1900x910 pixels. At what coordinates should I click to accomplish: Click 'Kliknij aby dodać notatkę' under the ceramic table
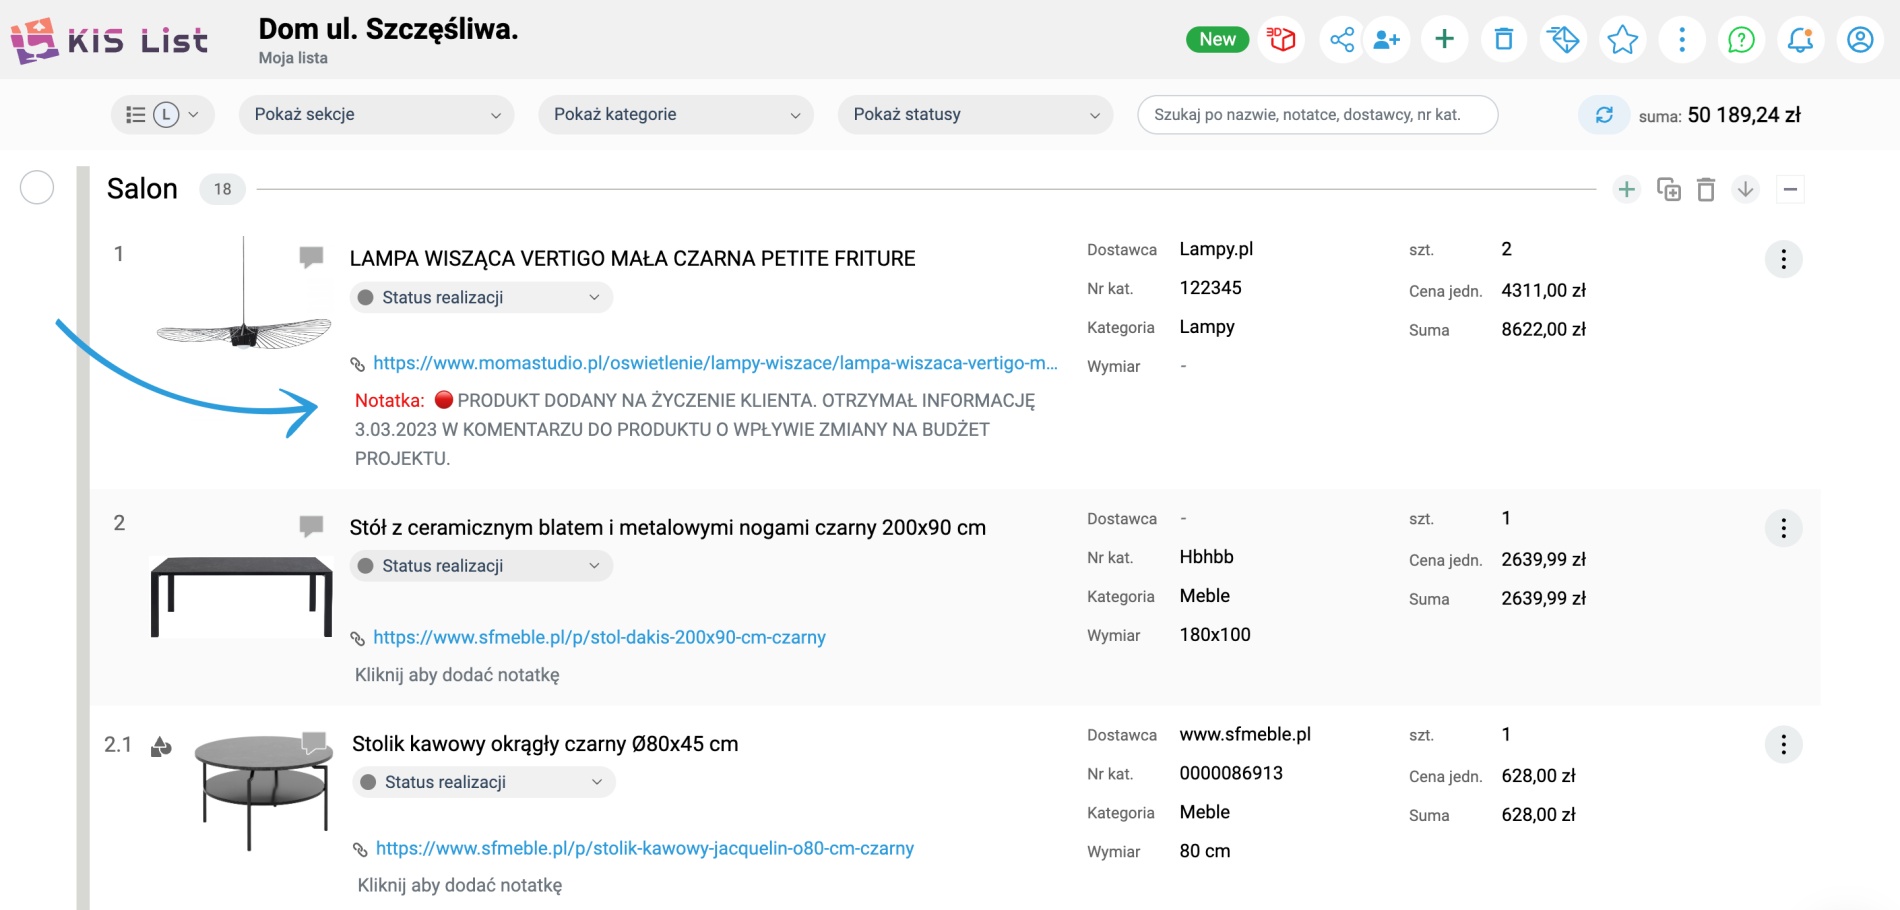(x=457, y=675)
